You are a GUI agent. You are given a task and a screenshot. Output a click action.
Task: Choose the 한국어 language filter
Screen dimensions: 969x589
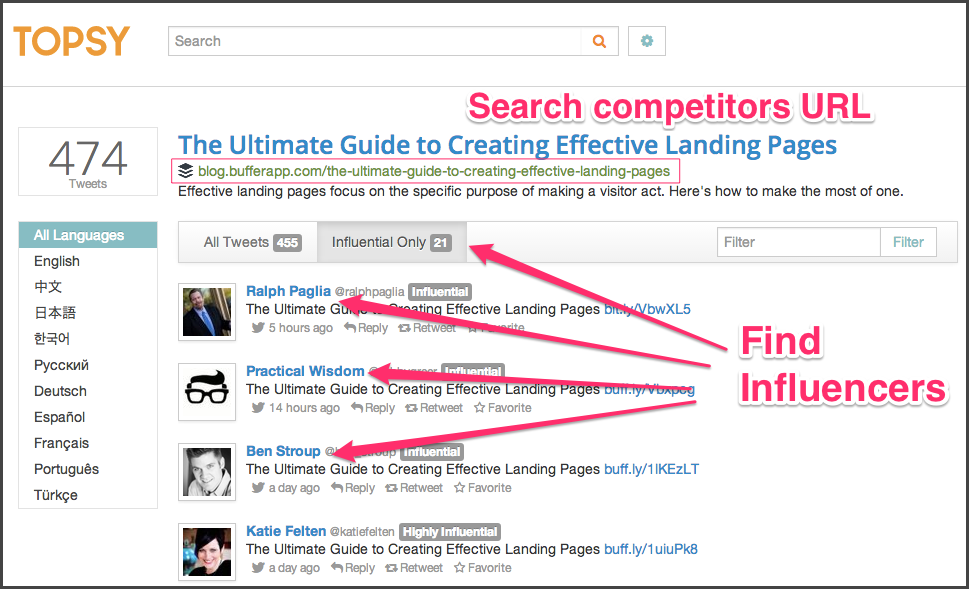pos(52,339)
